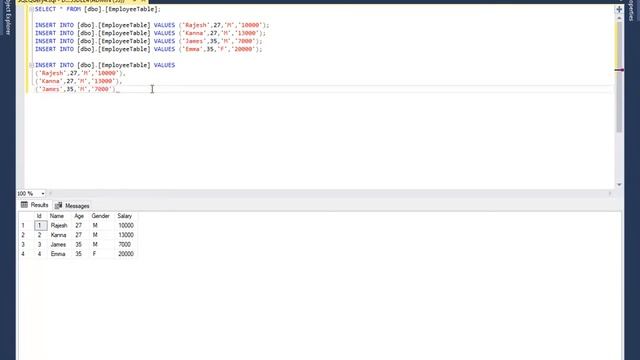The height and width of the screenshot is (360, 640).
Task: Click the ('Rajesh',27,'M','10000'), values line
Action: pos(80,73)
